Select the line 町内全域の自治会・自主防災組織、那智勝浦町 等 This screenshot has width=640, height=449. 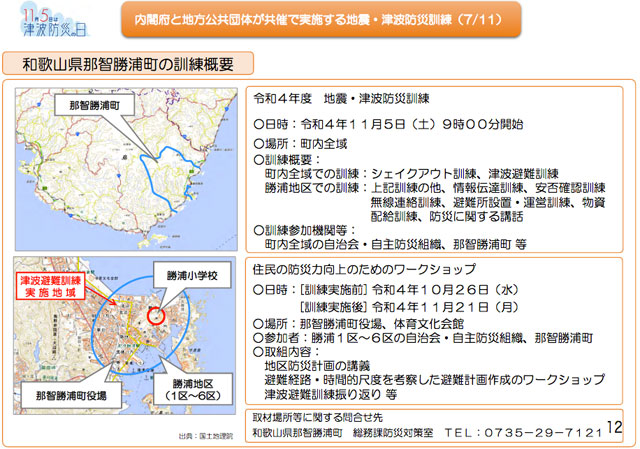tap(396, 245)
